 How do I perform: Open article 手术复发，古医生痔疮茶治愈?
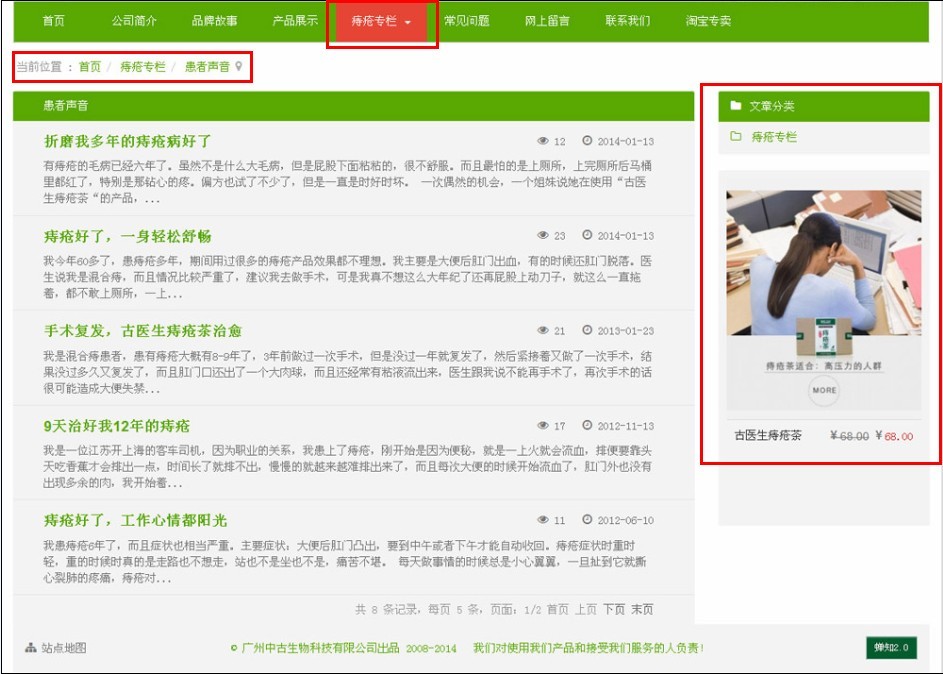(143, 331)
